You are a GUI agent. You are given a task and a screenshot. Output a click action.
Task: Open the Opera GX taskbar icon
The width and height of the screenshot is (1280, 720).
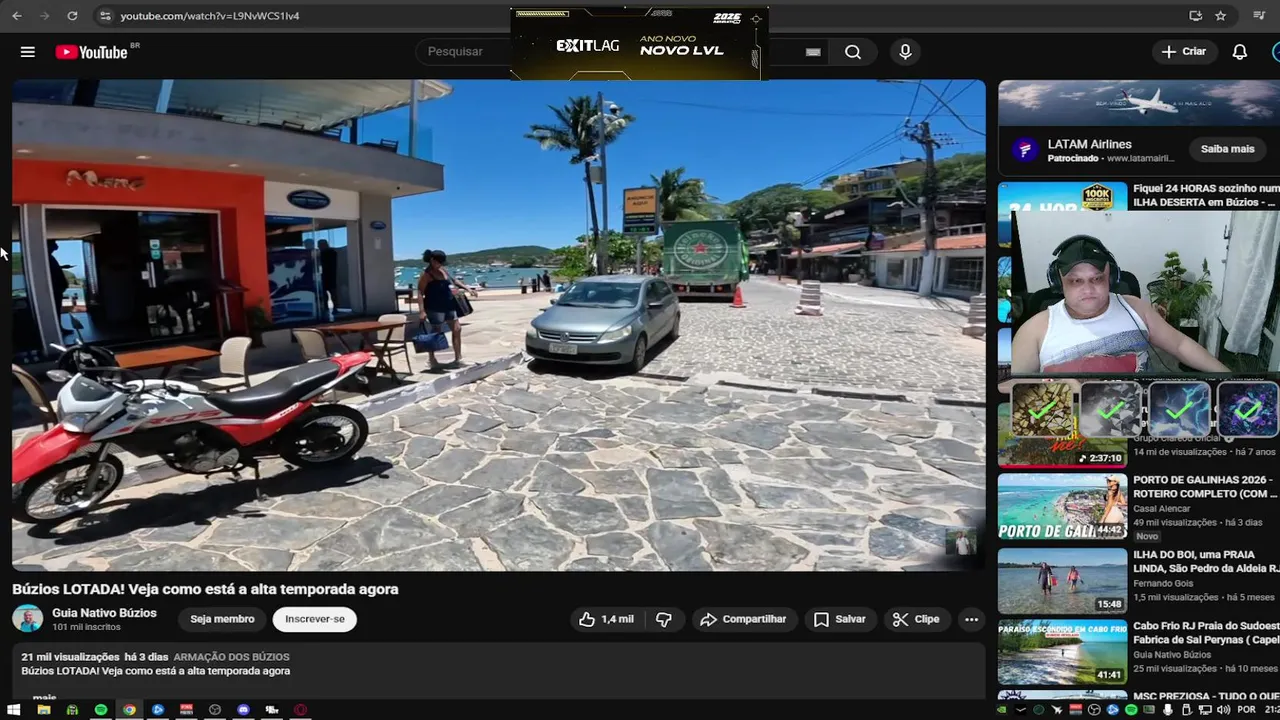pyautogui.click(x=301, y=710)
